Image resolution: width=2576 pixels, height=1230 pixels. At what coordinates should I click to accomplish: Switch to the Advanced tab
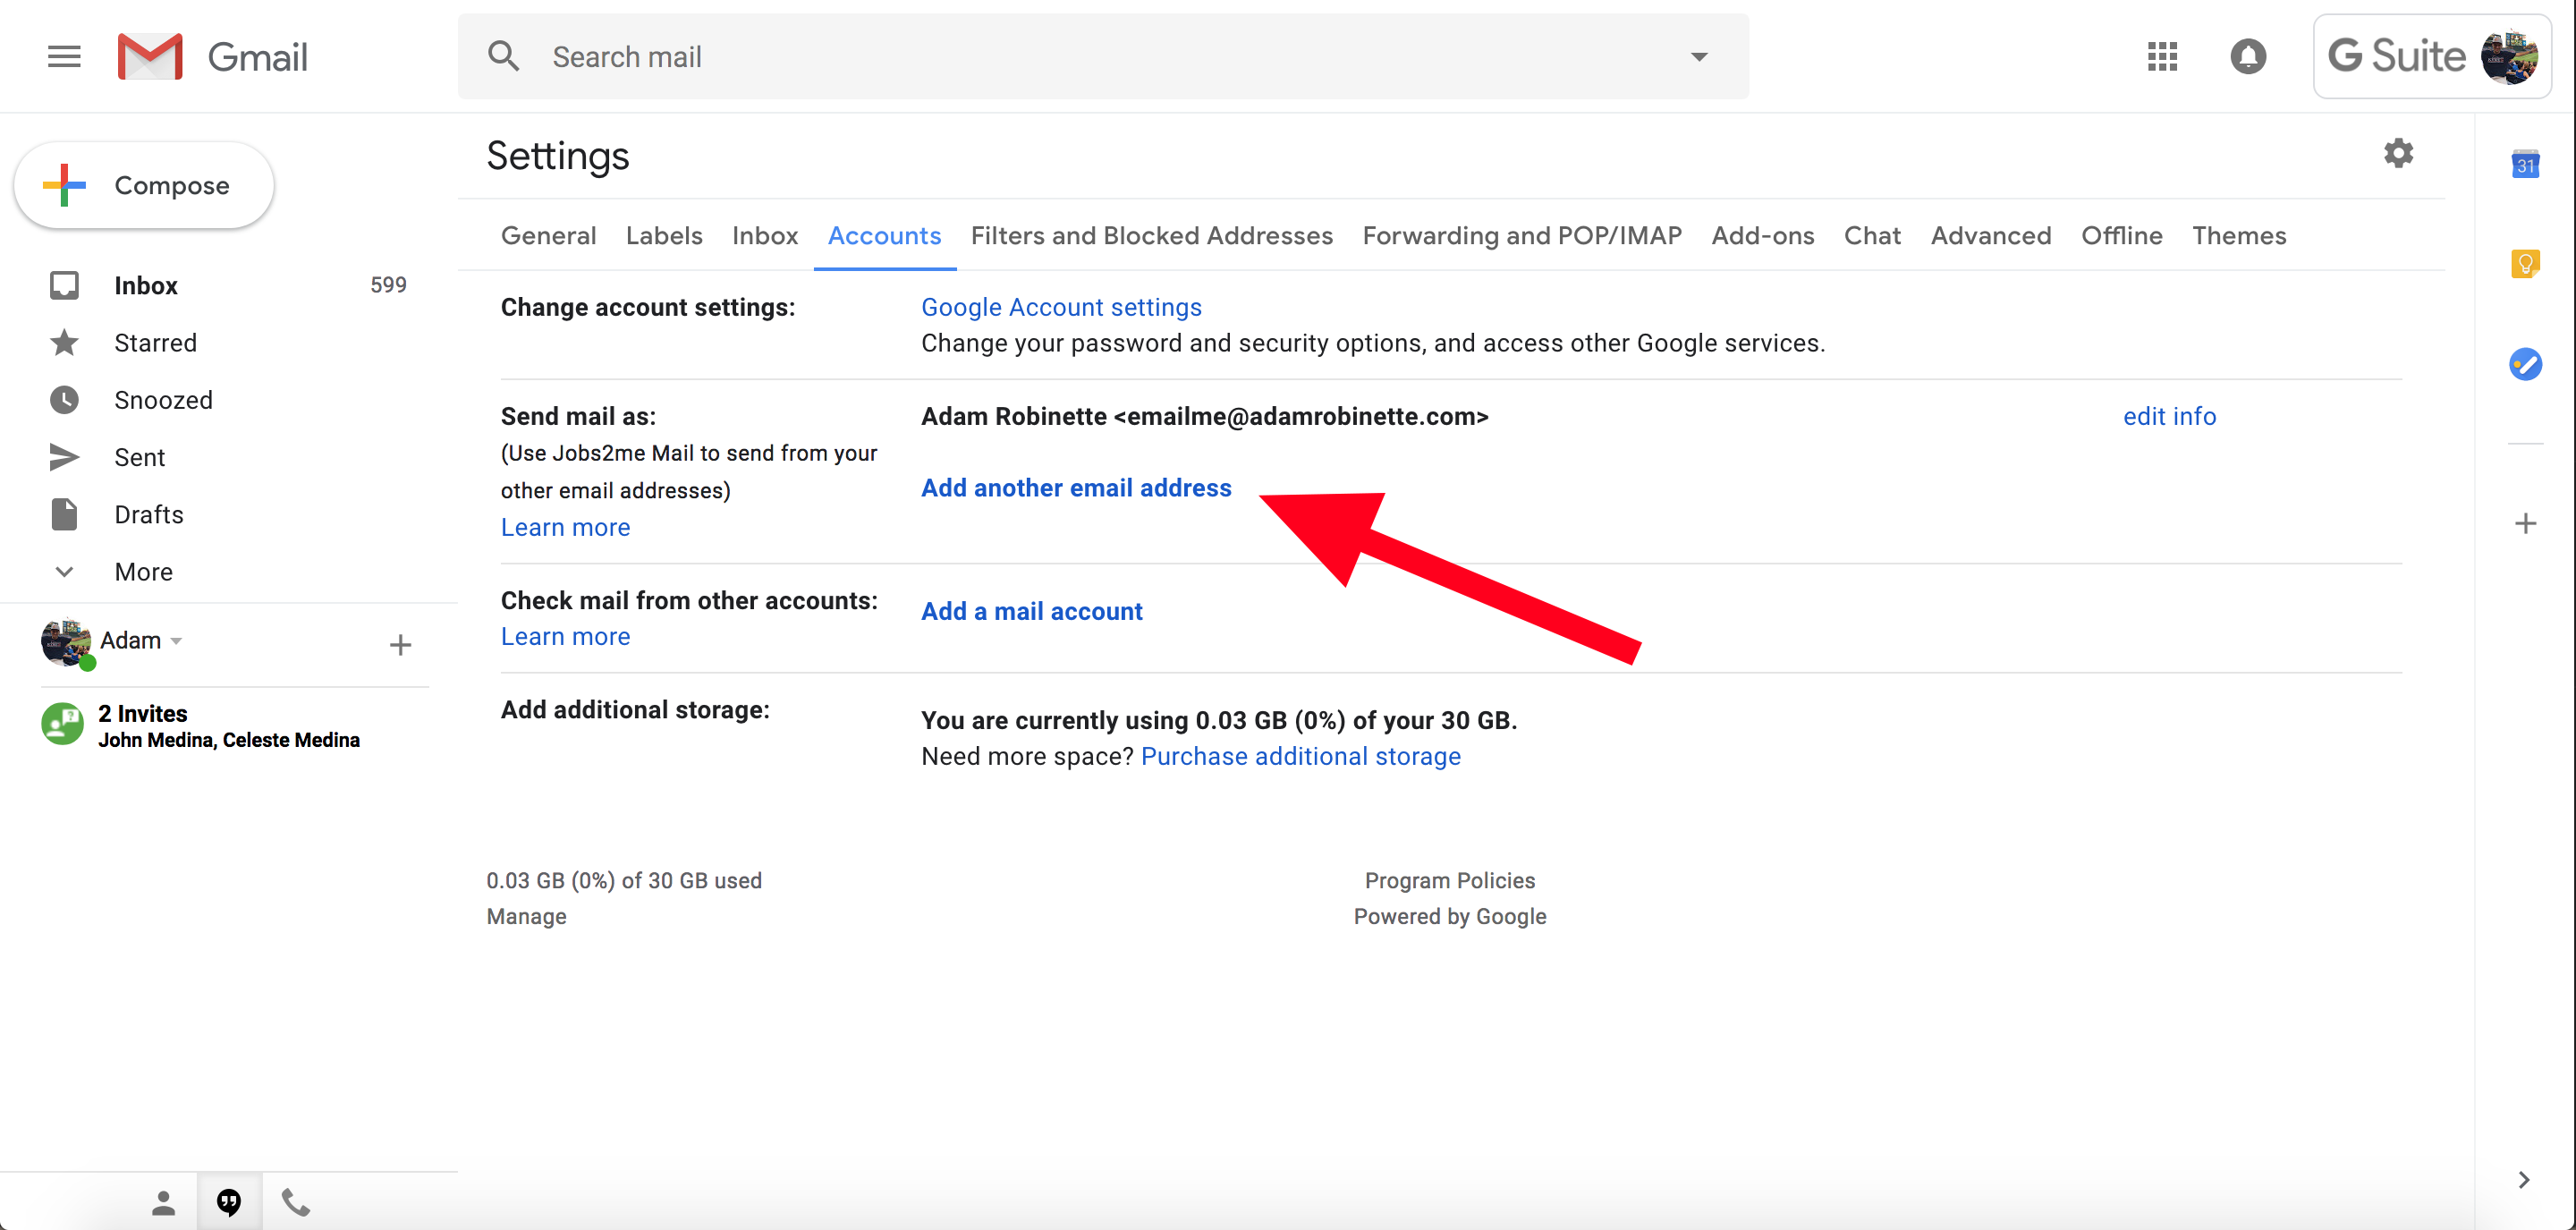[1990, 236]
